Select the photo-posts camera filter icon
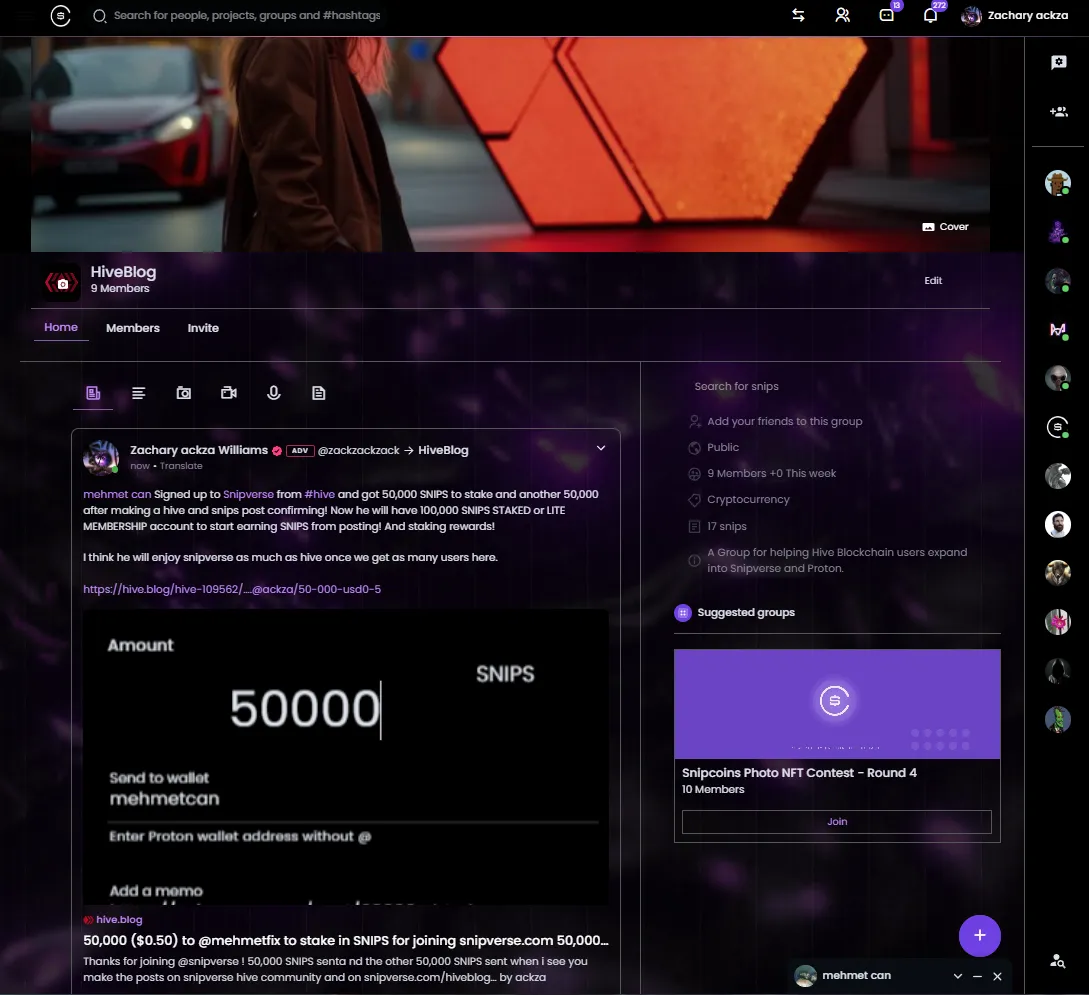Viewport: 1089px width, 995px height. [x=183, y=393]
